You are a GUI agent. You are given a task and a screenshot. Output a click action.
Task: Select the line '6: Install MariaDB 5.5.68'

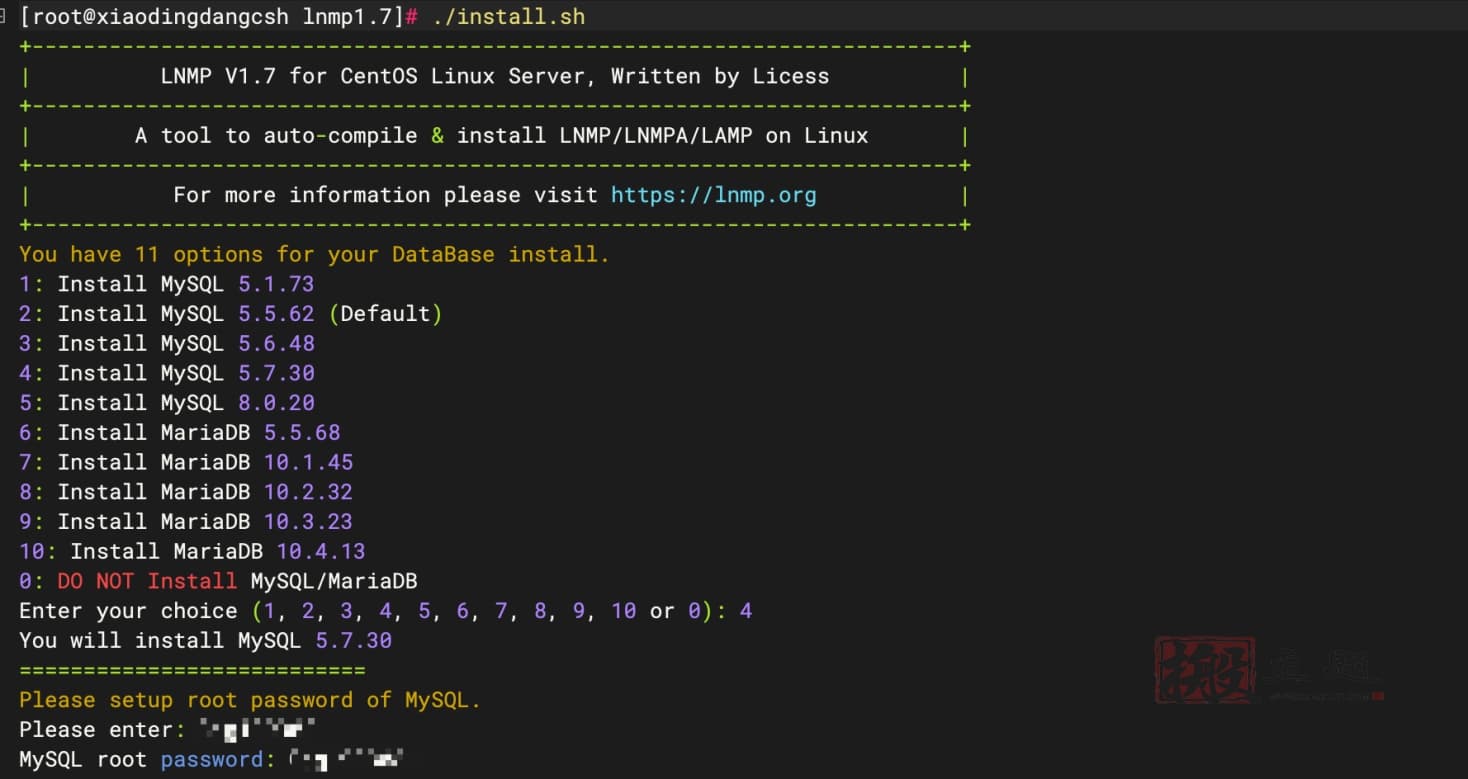(180, 432)
